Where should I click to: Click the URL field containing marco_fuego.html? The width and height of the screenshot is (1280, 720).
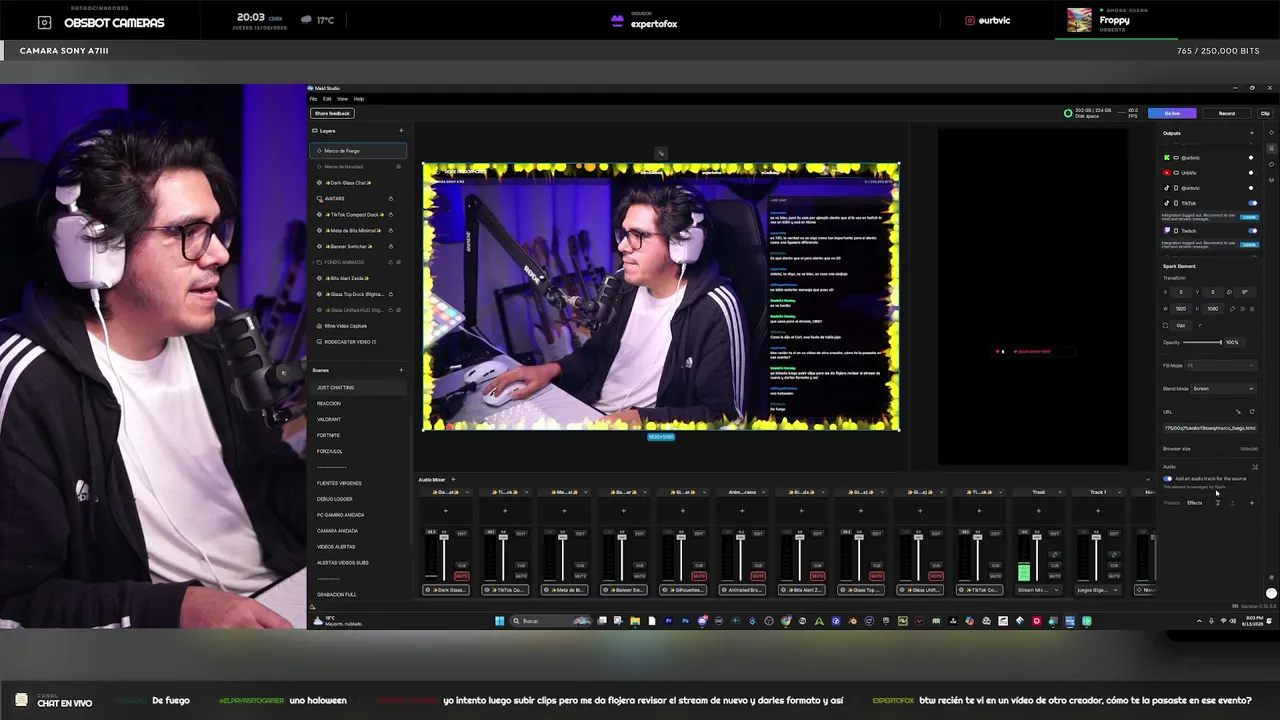[1210, 428]
